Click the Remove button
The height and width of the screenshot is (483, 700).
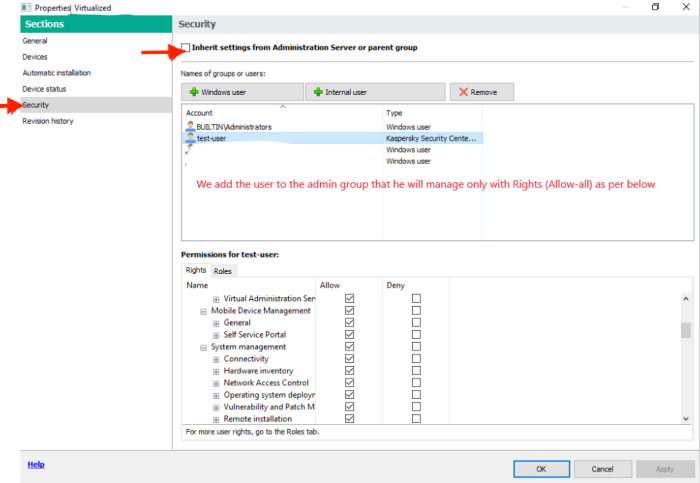[x=482, y=92]
